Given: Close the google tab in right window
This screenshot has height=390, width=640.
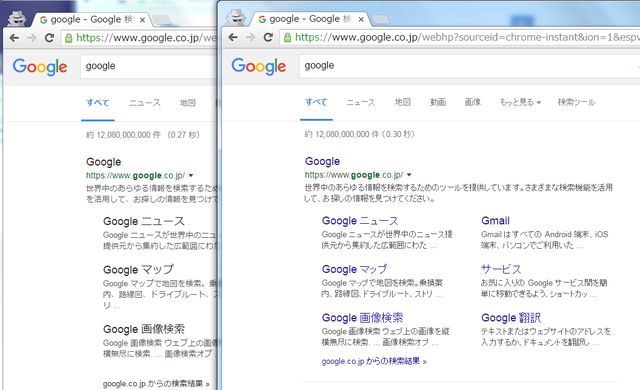Looking at the screenshot, I should [361, 19].
